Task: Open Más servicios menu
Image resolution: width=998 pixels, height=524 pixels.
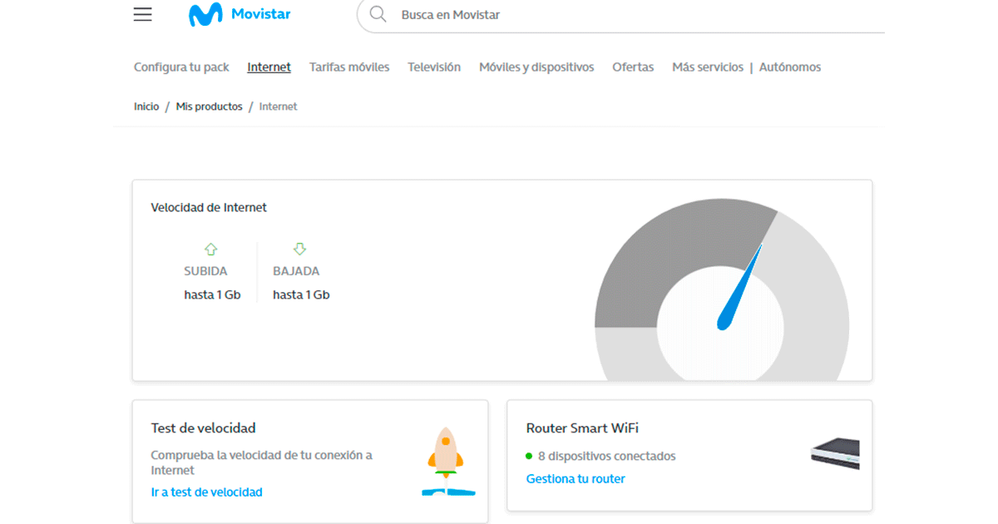Action: pyautogui.click(x=708, y=67)
